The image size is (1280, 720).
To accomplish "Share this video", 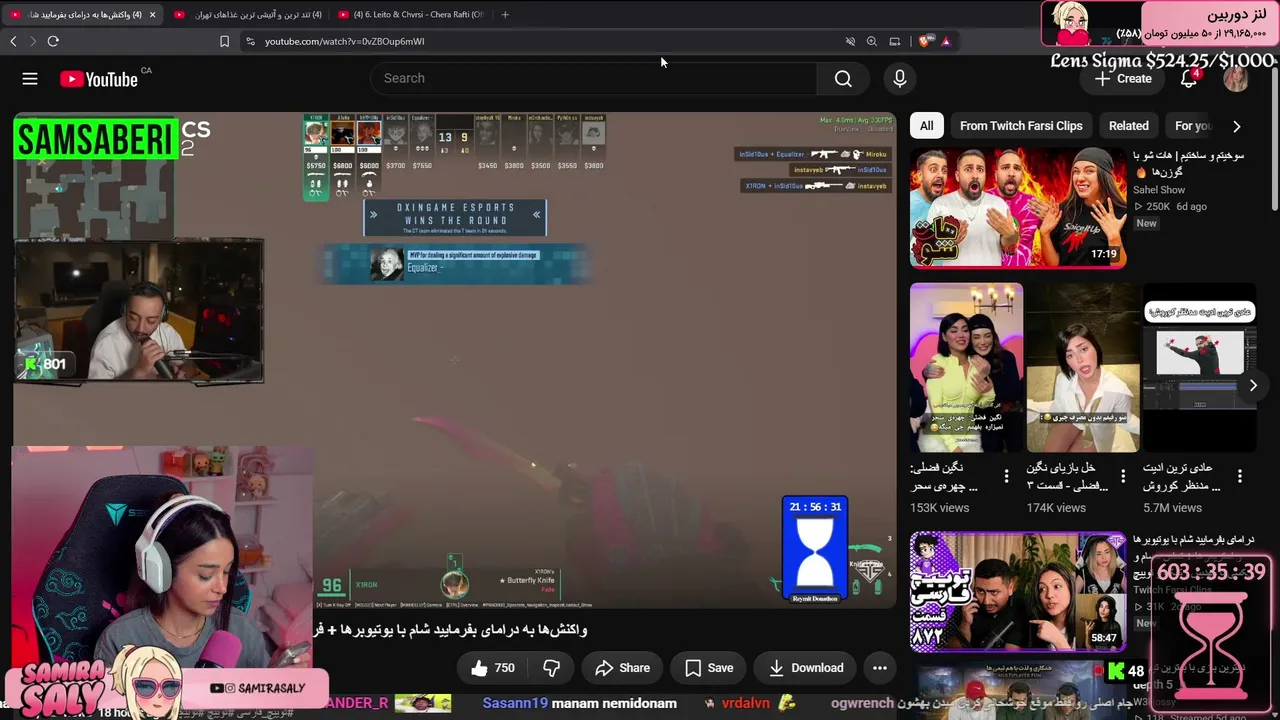I will point(622,668).
